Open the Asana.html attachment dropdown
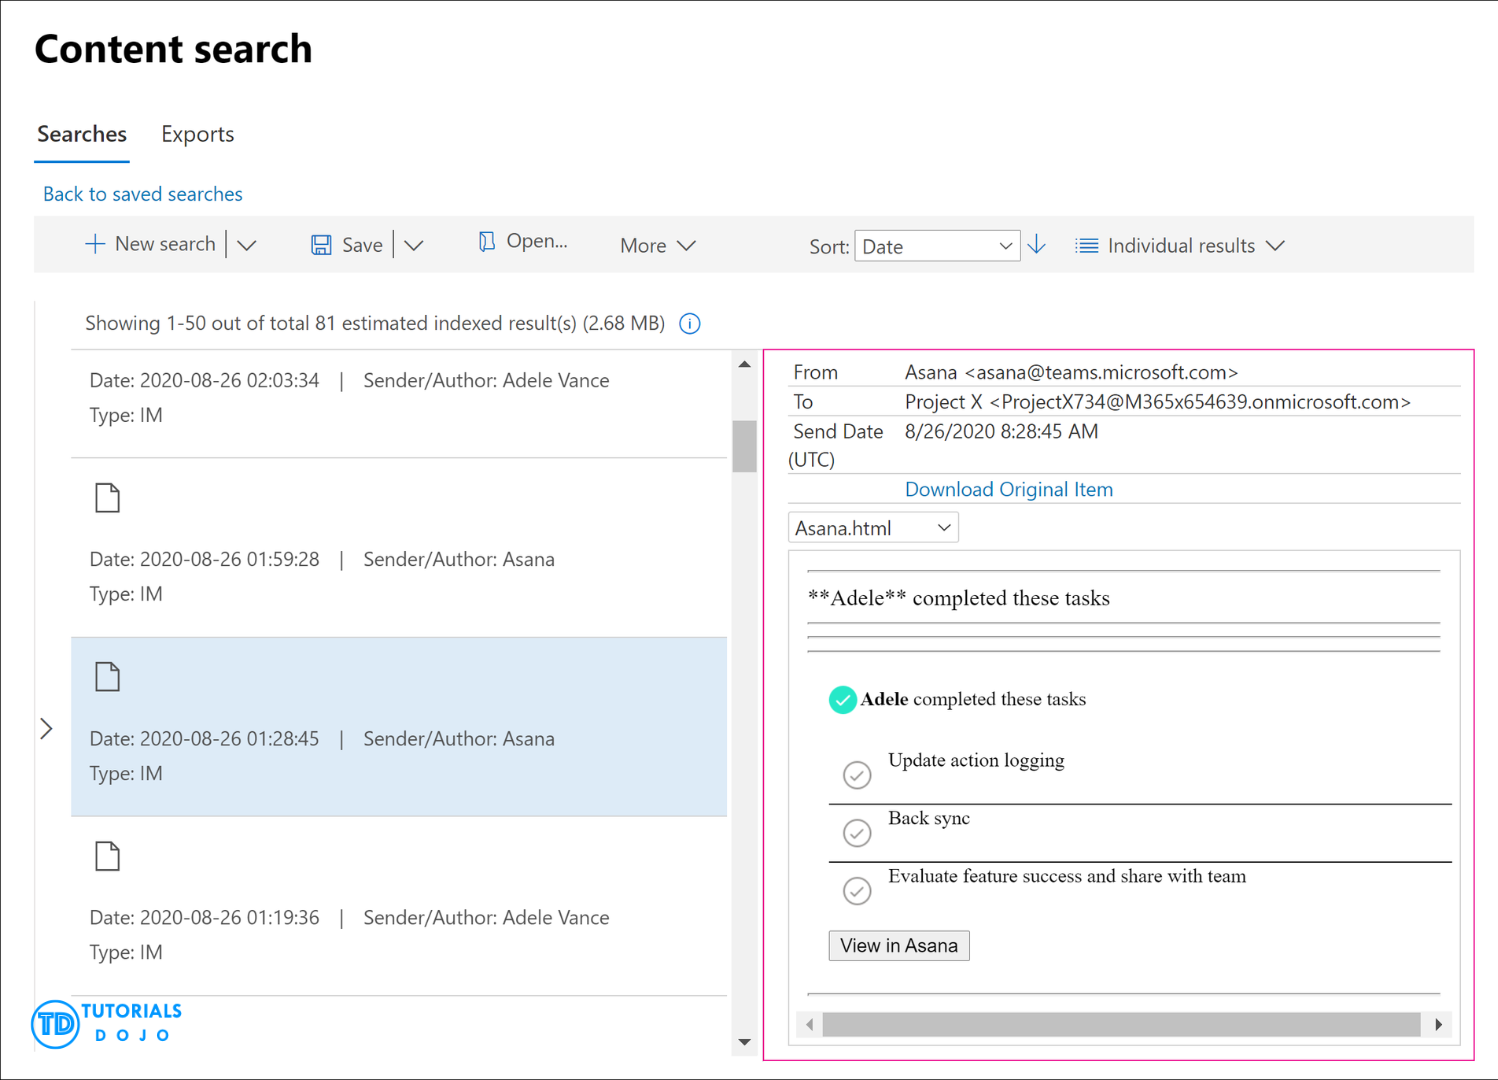This screenshot has width=1498, height=1080. click(x=873, y=528)
